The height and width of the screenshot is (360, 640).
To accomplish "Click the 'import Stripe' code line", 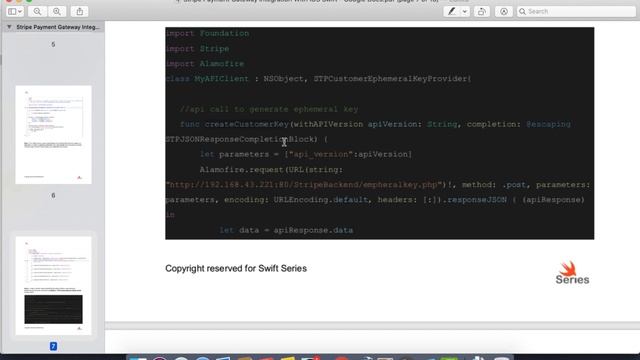I will point(198,49).
